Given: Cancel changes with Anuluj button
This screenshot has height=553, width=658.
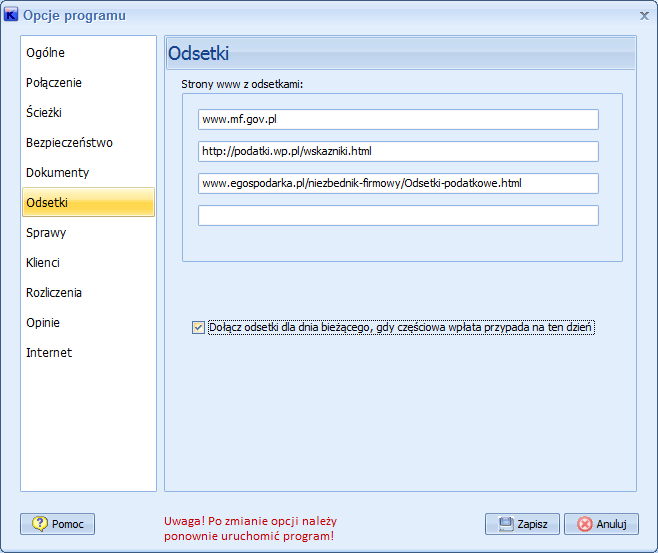Looking at the screenshot, I should (601, 524).
